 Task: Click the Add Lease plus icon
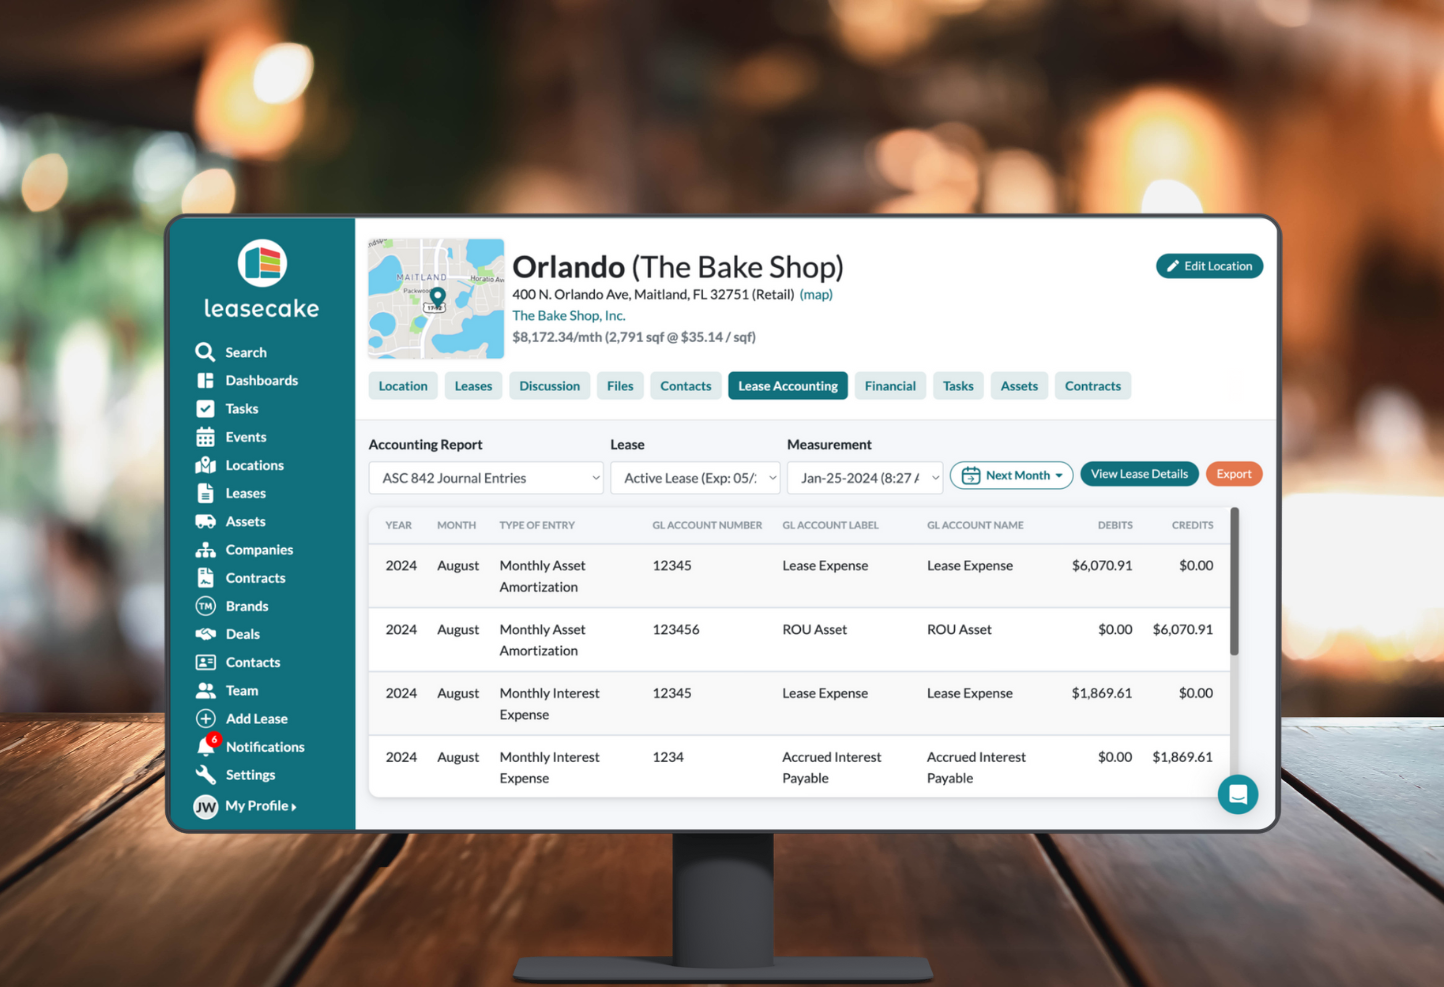(x=205, y=718)
